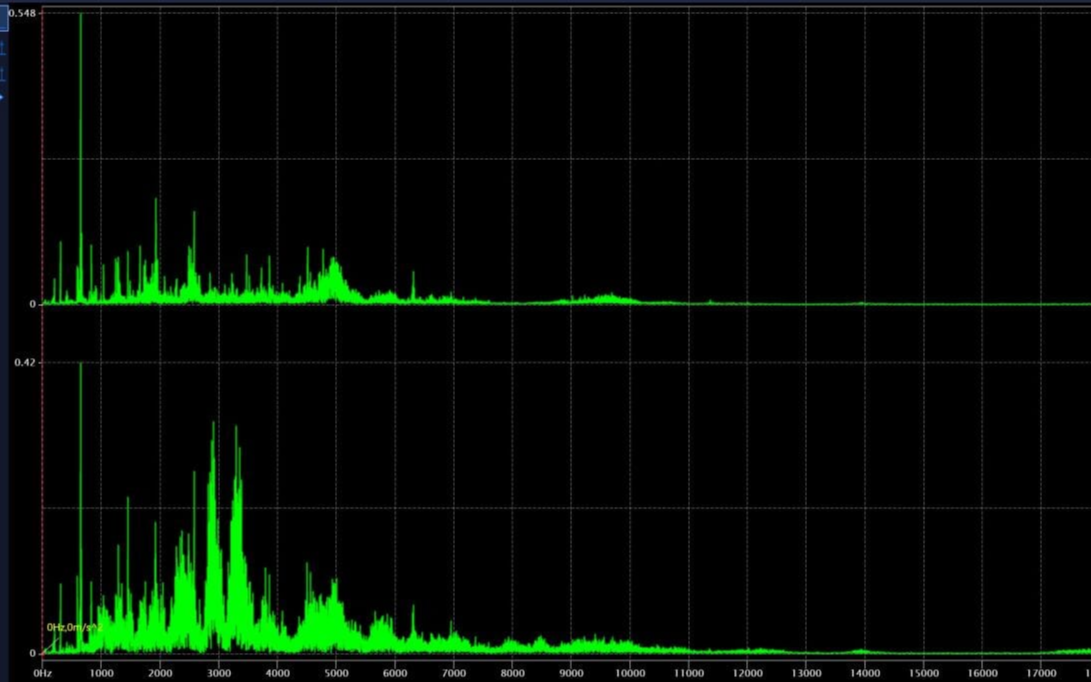The width and height of the screenshot is (1091, 682).
Task: Click the 0Hz,0m/s^2 cursor readout label
Action: 73,627
